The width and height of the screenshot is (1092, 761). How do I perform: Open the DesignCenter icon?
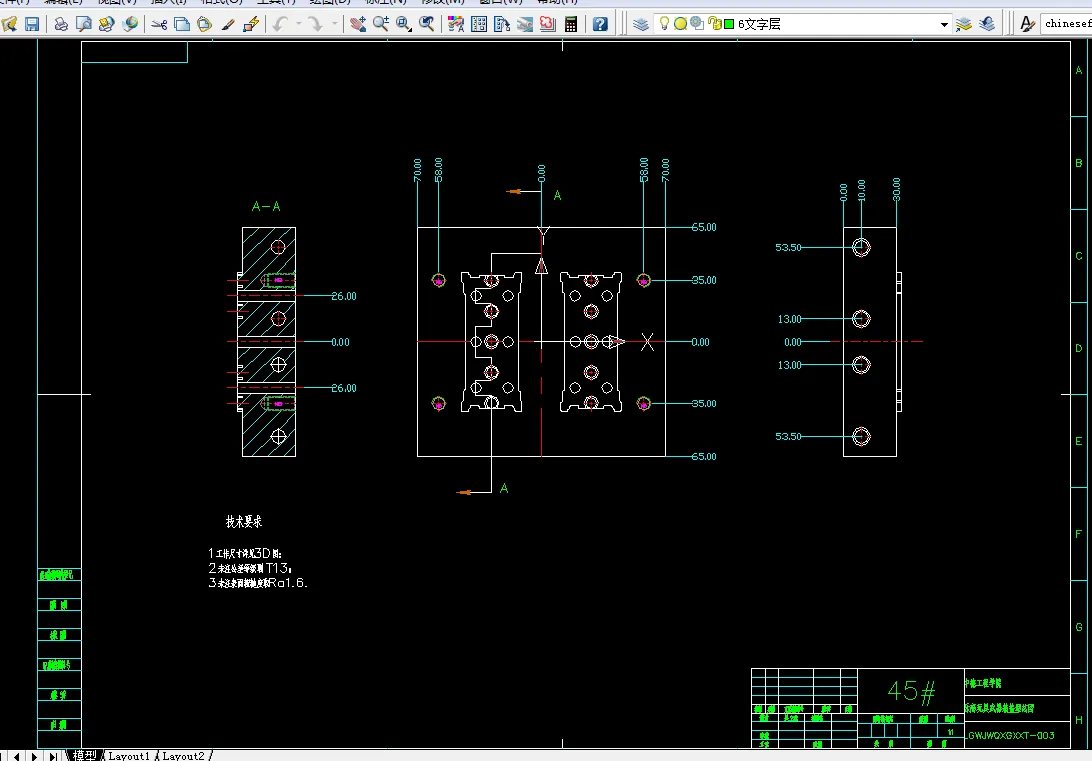479,24
